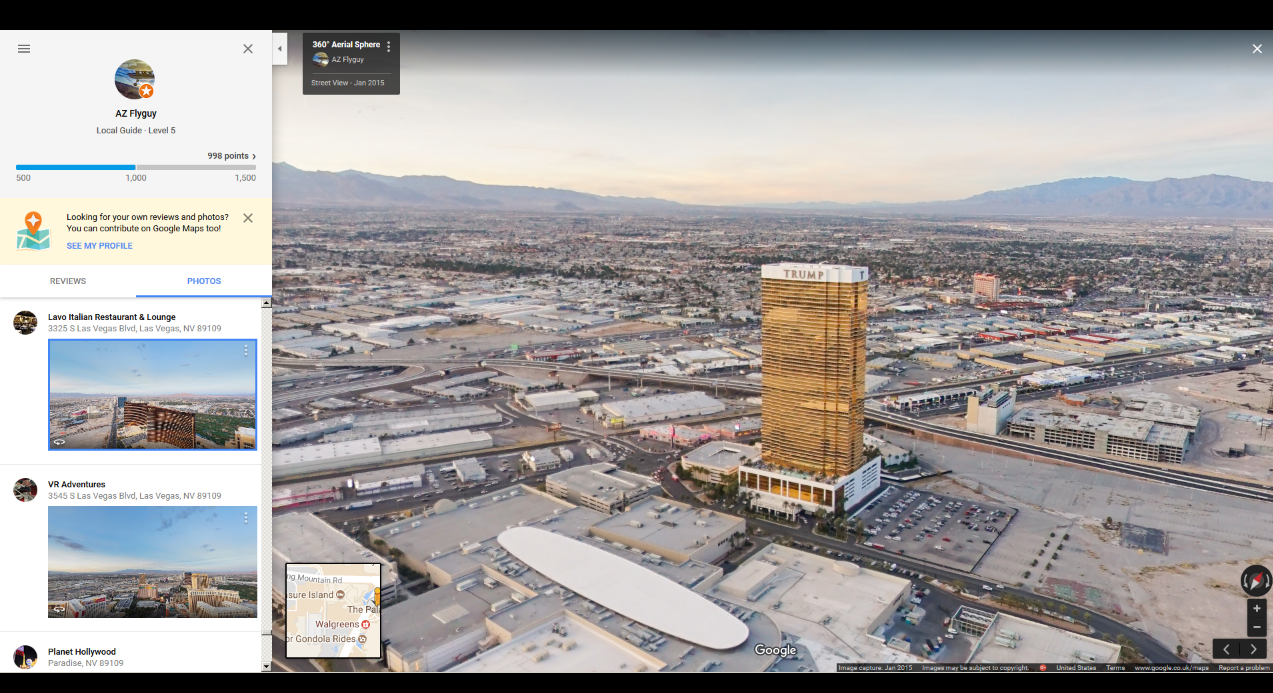Click 360 photo icon on Lavo thumbnail
Viewport: 1273px width, 693px height.
tap(59, 441)
